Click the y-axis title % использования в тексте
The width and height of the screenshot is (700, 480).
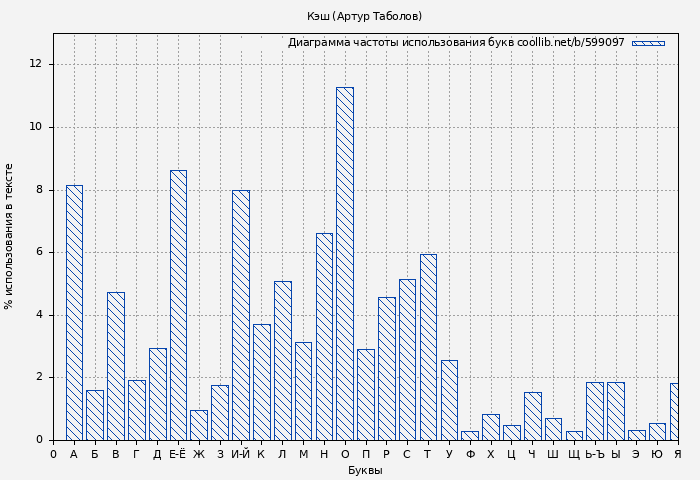10,236
